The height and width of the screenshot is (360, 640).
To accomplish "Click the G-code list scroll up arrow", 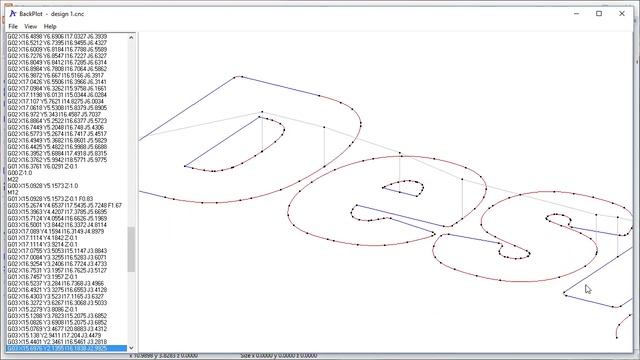I will click(x=131, y=37).
